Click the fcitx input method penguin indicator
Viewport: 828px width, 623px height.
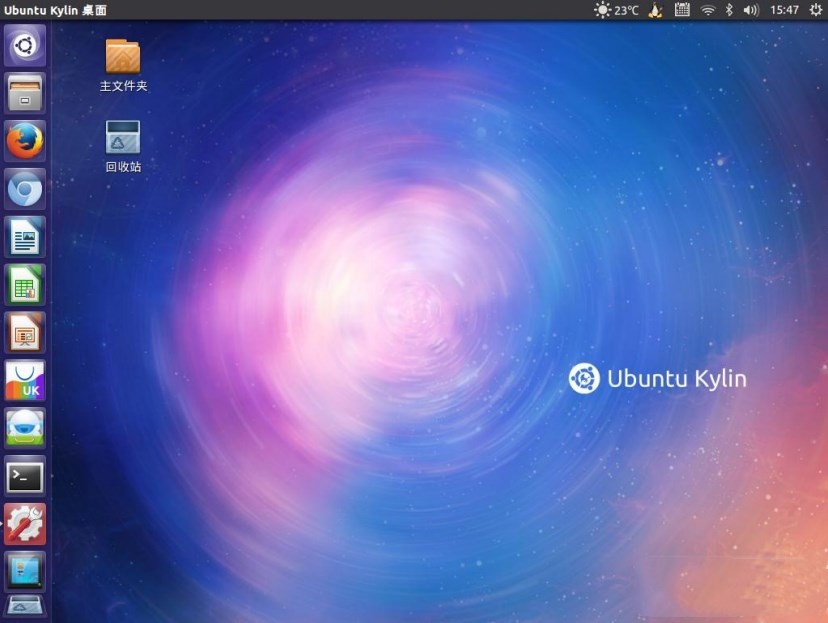pyautogui.click(x=655, y=10)
